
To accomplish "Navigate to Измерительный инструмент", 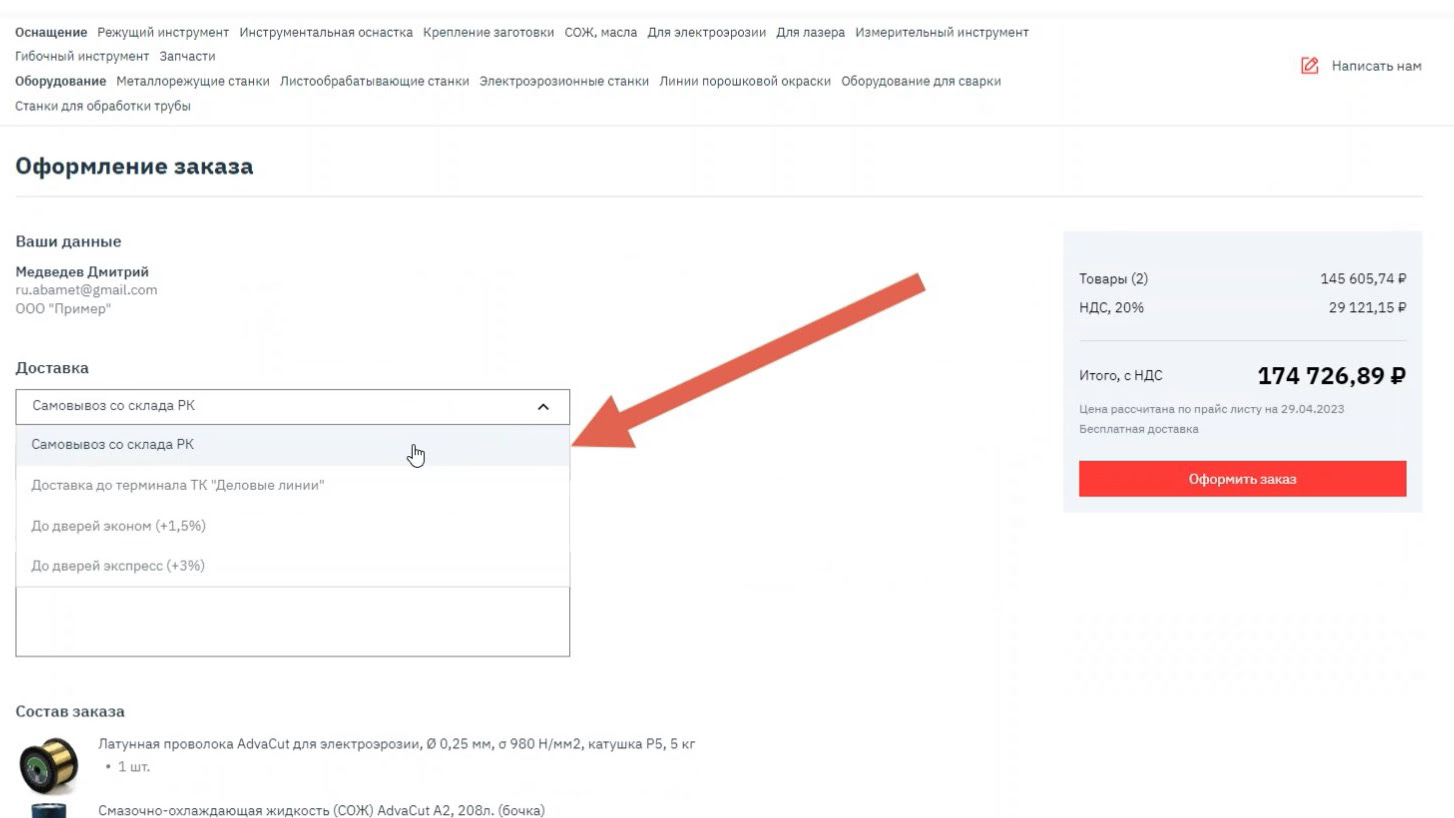I will pos(942,32).
